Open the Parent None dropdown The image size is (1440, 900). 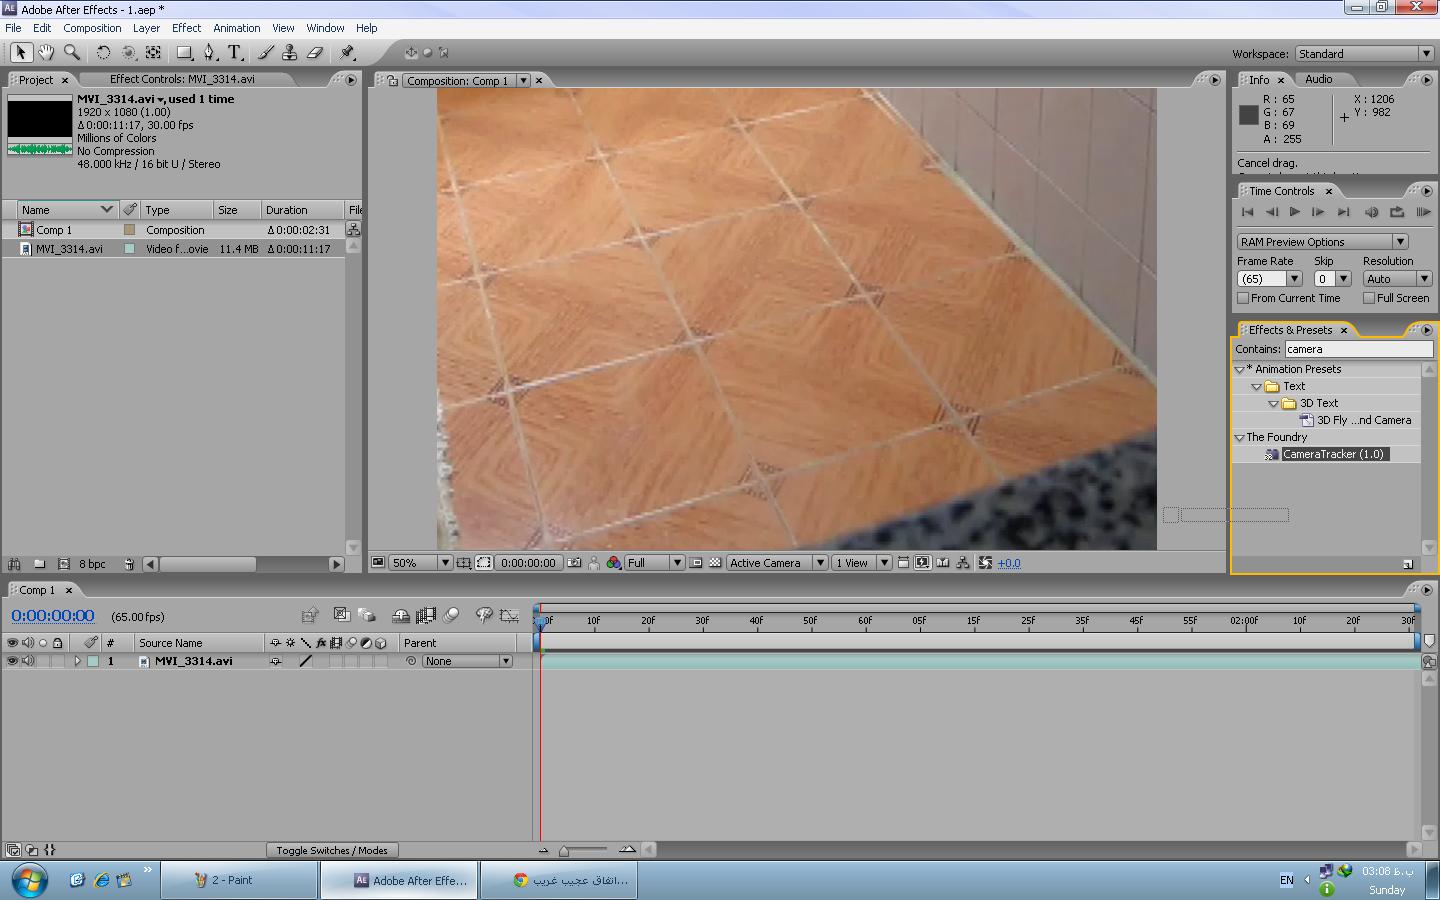467,661
